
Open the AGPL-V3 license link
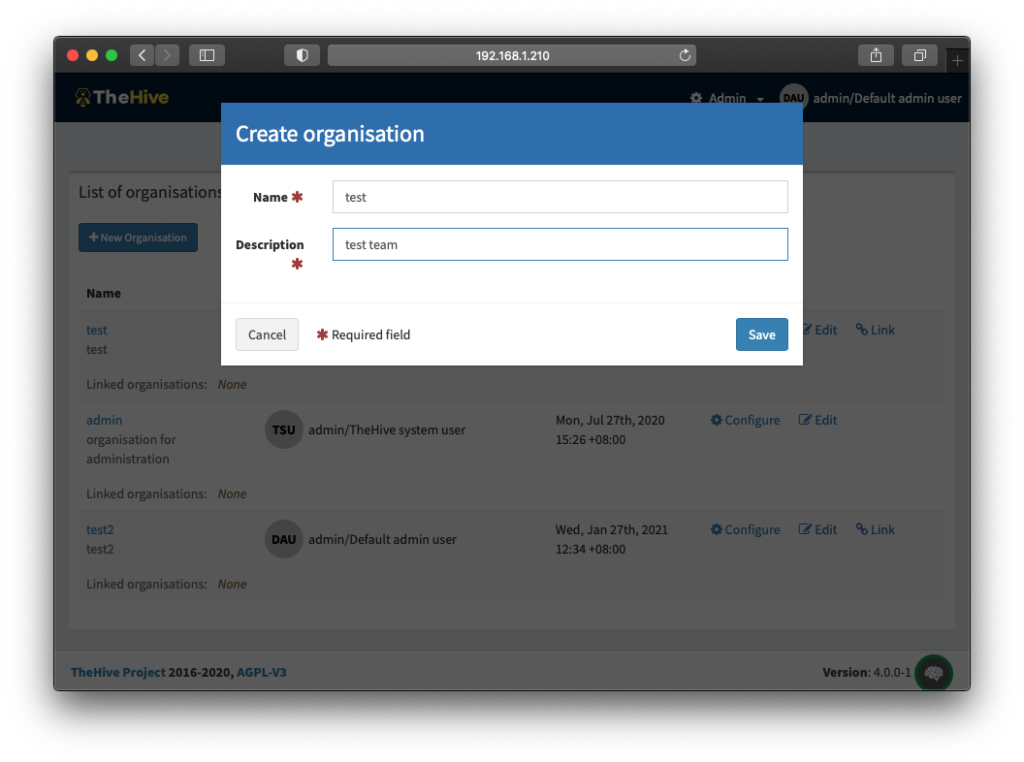coord(261,672)
